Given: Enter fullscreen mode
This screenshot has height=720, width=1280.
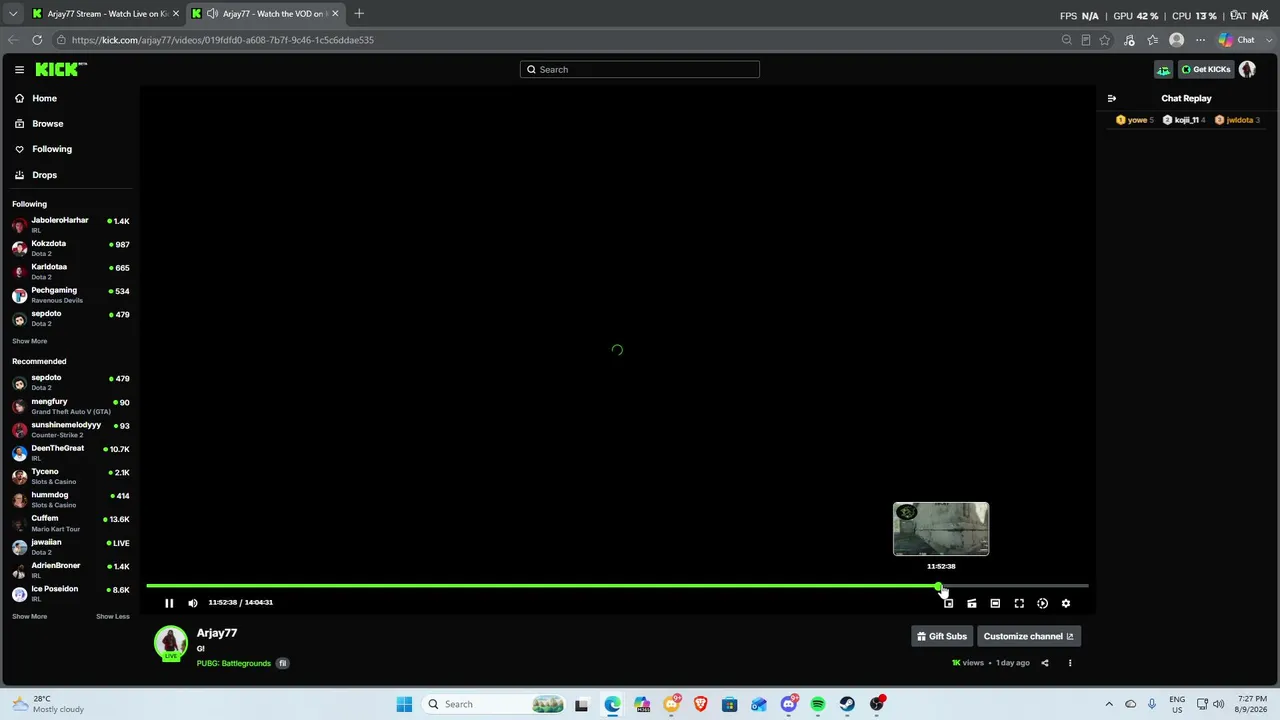Looking at the screenshot, I should click(x=1019, y=603).
